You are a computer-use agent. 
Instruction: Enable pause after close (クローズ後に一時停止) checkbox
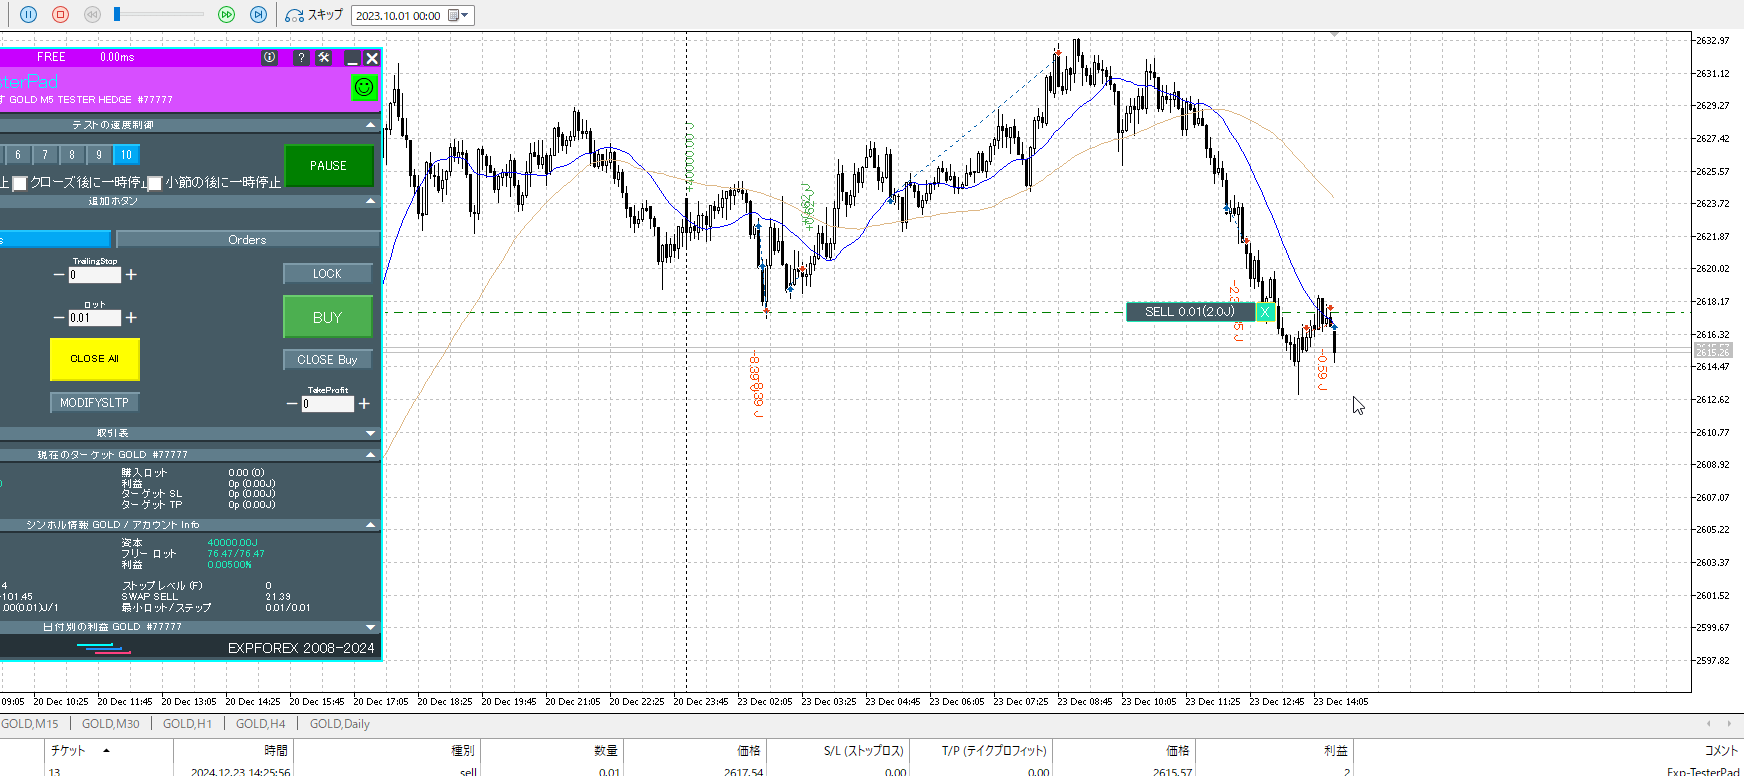click(x=19, y=183)
